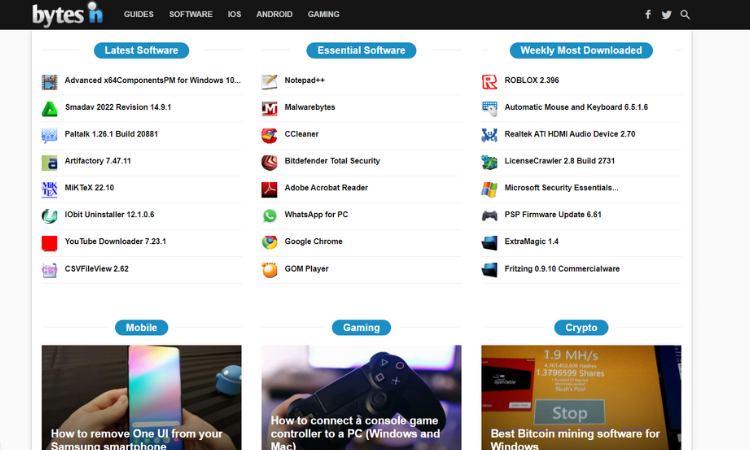The width and height of the screenshot is (750, 450).
Task: Open the ANDROID menu
Action: point(275,14)
